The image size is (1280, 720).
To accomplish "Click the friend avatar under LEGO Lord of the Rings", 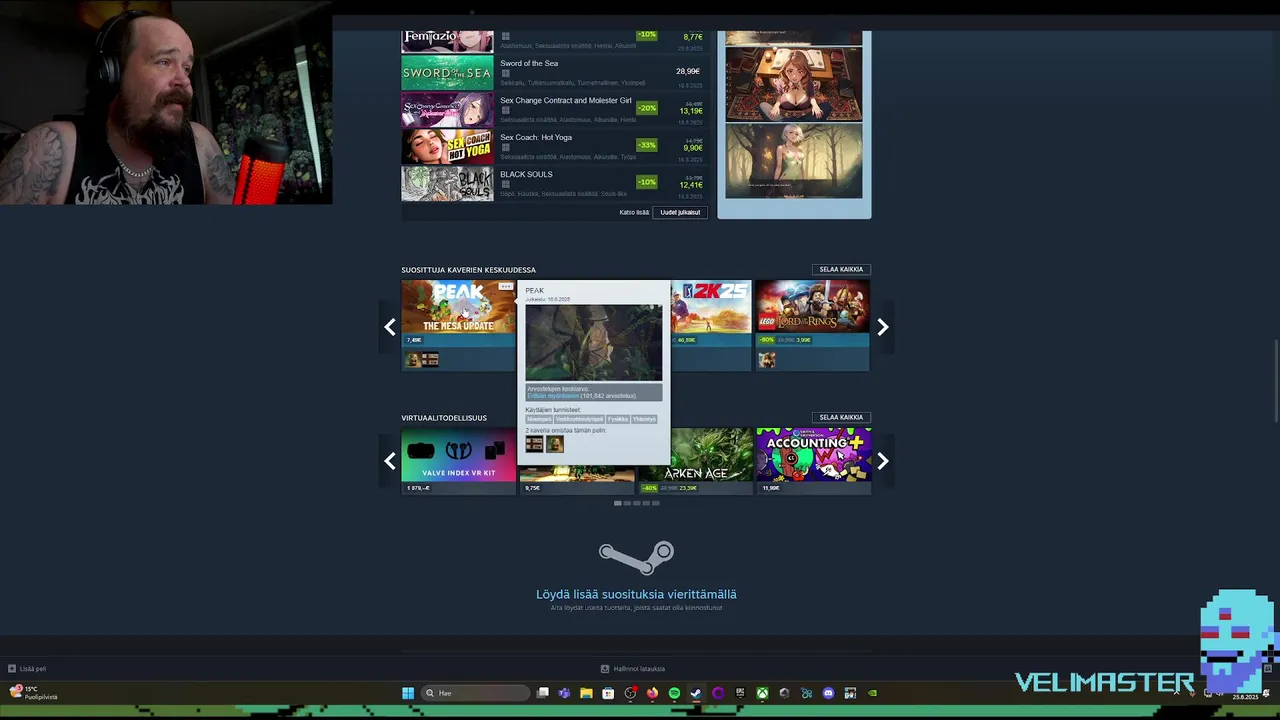I will point(766,360).
